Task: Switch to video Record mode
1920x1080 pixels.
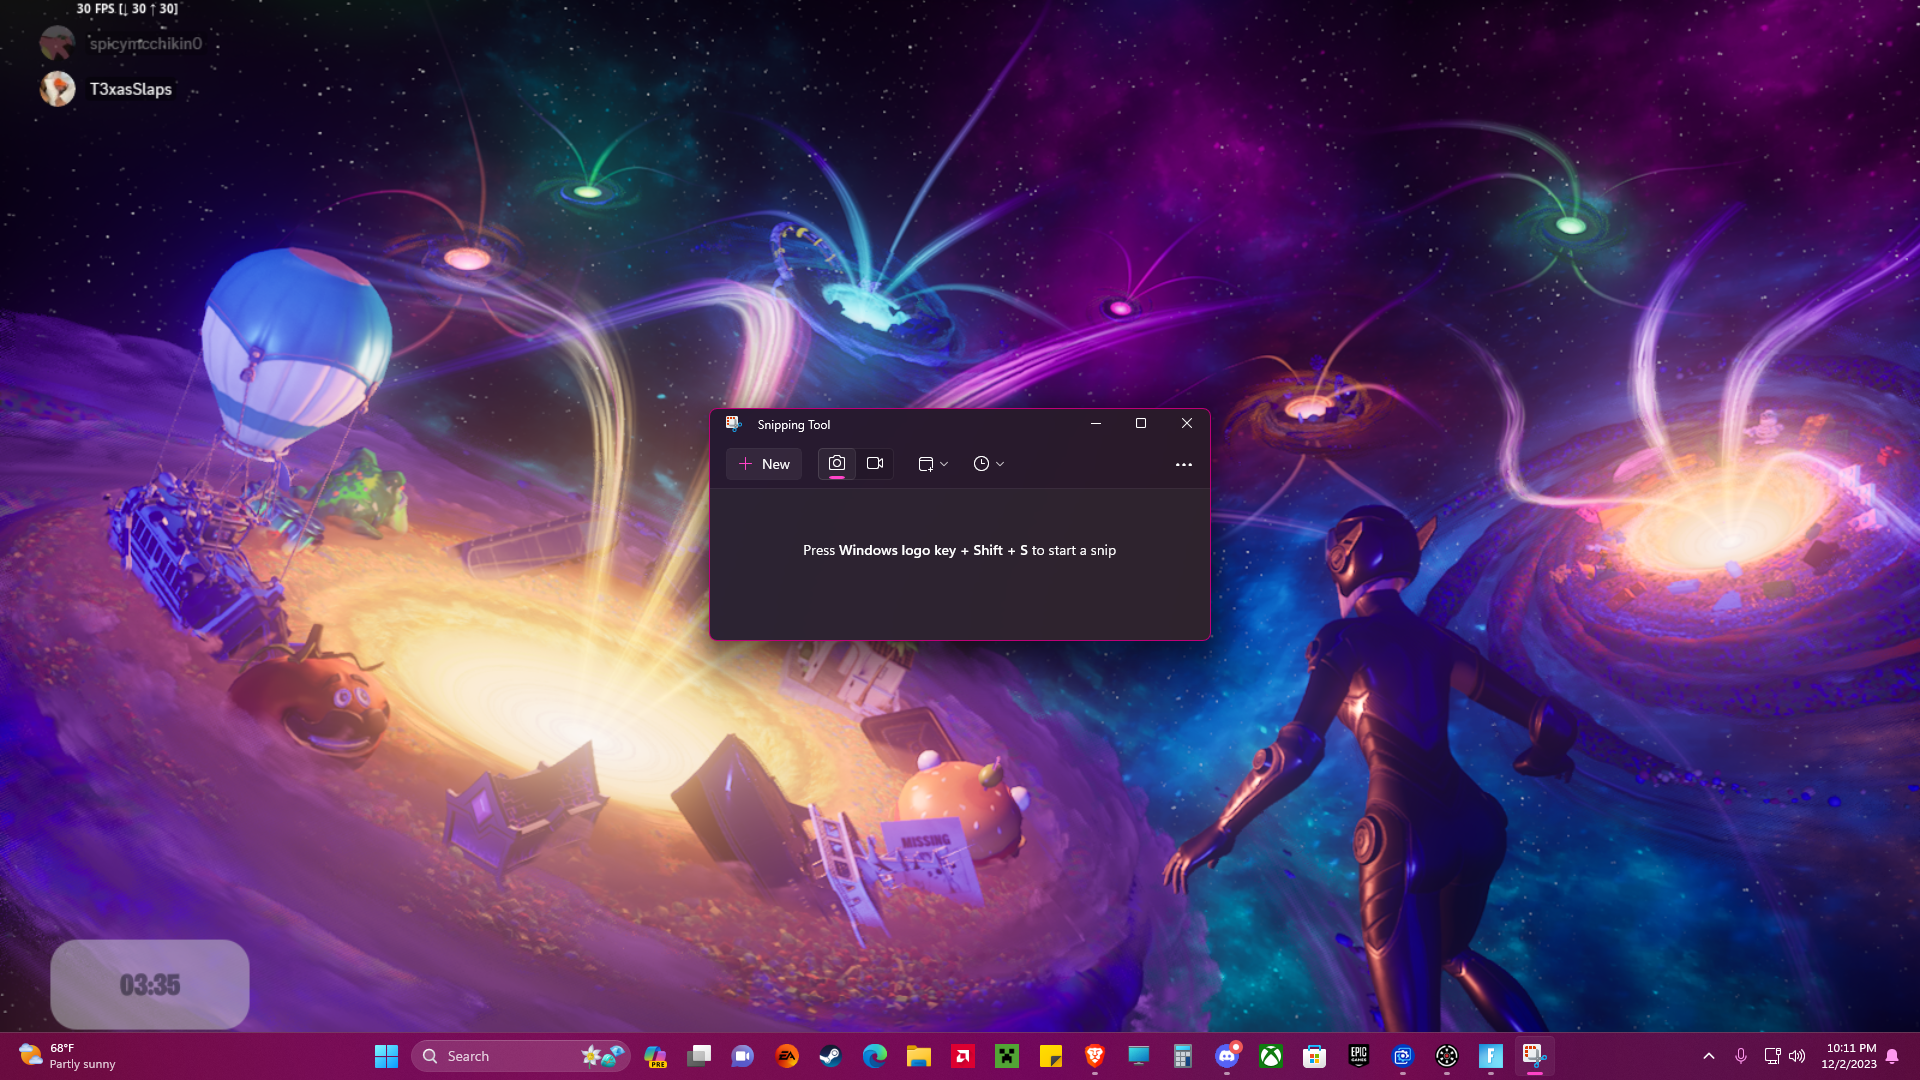Action: pyautogui.click(x=875, y=464)
